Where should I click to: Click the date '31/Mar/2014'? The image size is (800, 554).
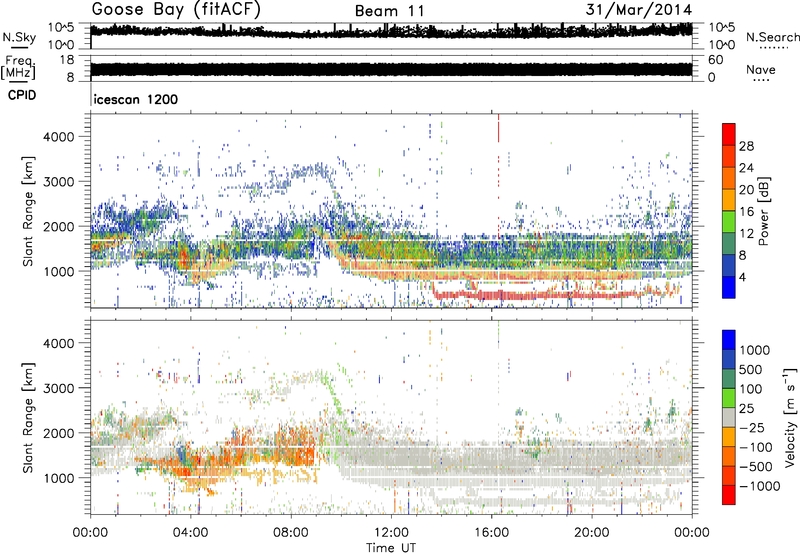[639, 9]
